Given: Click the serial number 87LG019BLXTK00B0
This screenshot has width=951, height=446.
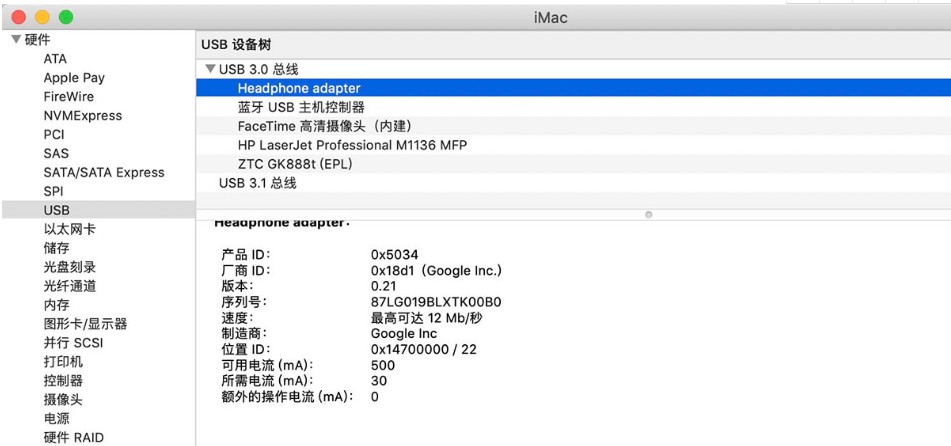Looking at the screenshot, I should pos(436,302).
